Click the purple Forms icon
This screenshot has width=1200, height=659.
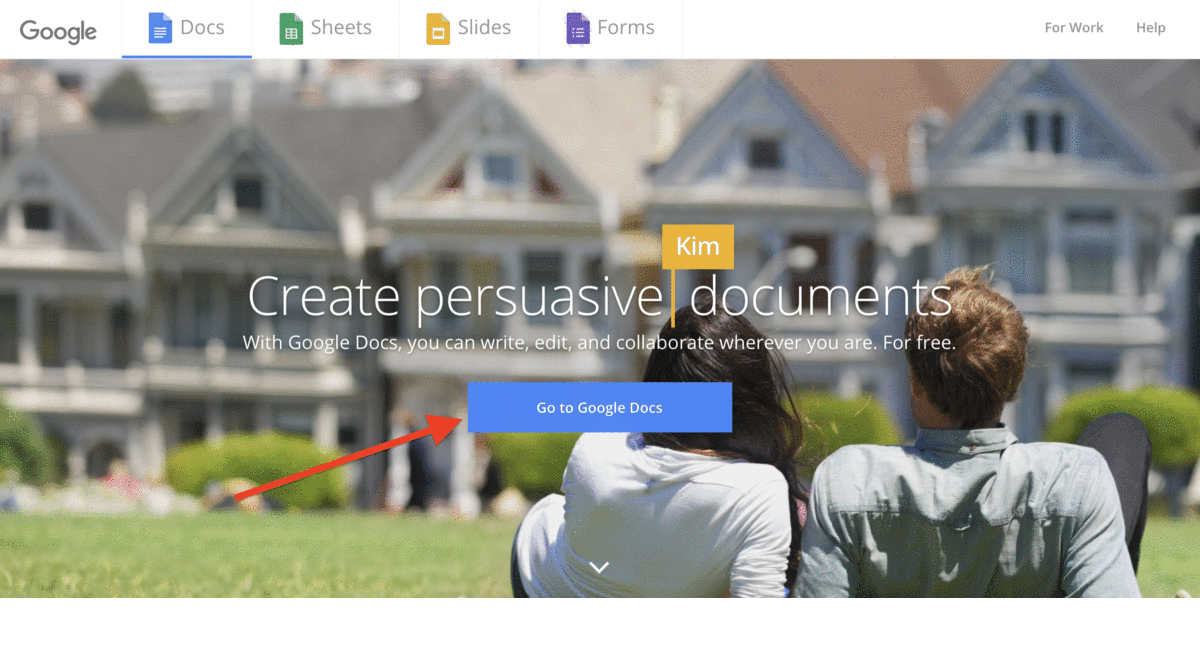[x=577, y=28]
